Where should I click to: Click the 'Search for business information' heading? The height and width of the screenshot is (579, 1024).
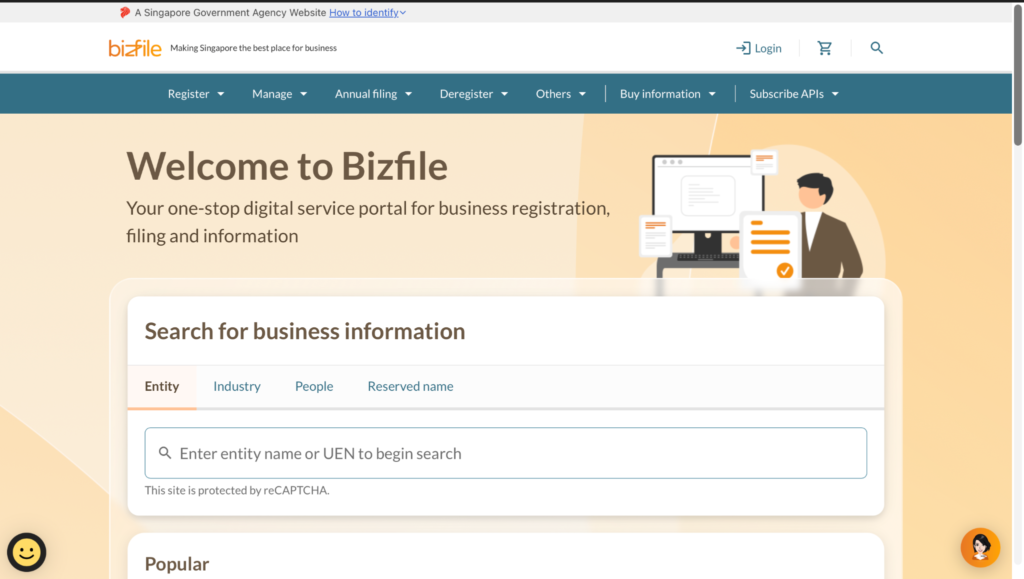(305, 332)
